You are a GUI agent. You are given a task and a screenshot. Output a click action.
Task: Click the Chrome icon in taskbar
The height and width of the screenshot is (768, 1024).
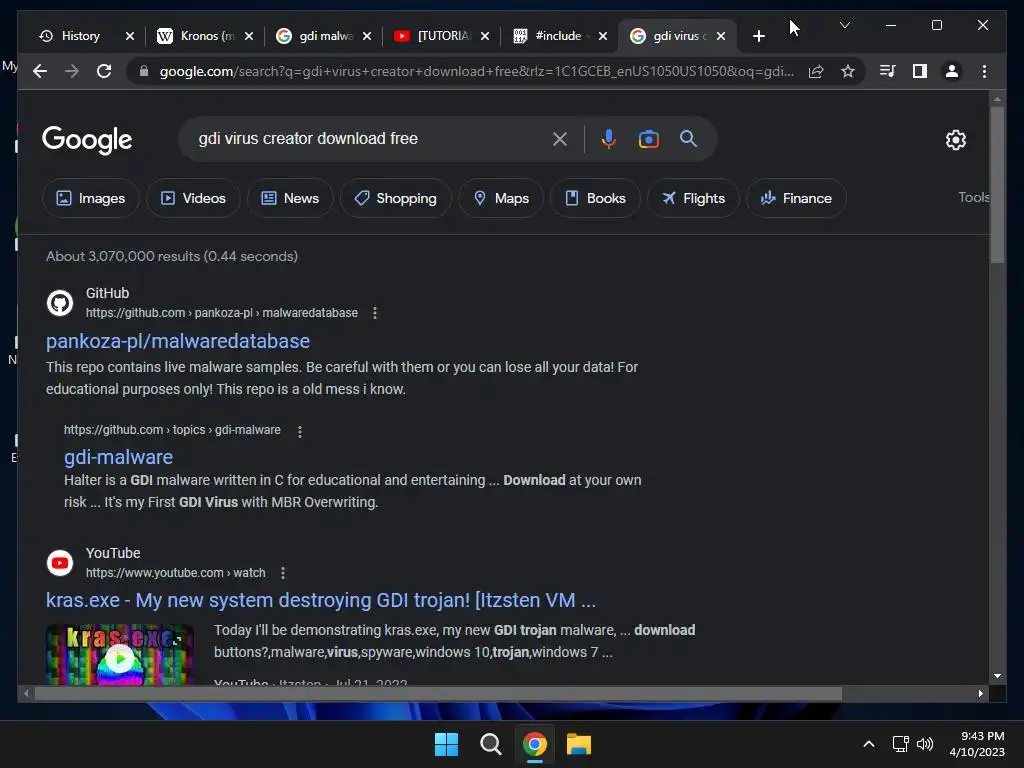tap(535, 744)
